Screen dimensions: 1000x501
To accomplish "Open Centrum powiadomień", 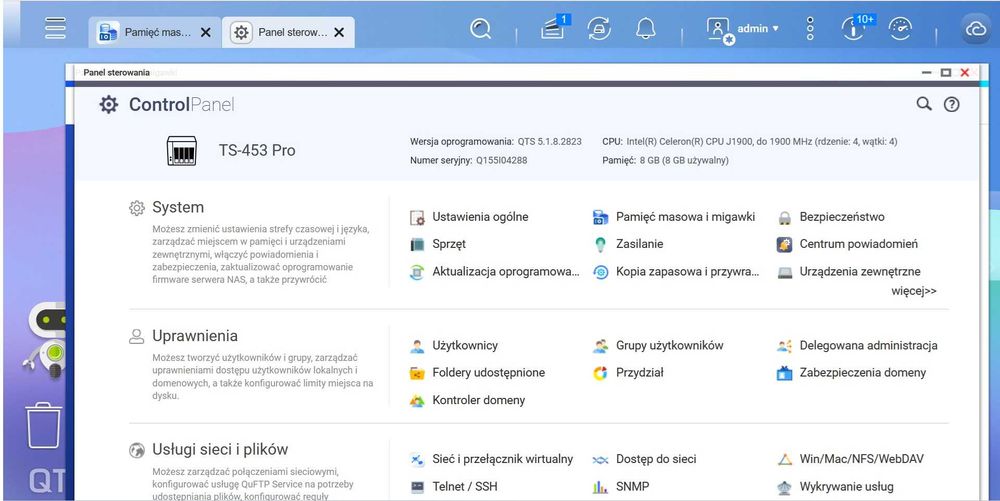I will click(859, 244).
